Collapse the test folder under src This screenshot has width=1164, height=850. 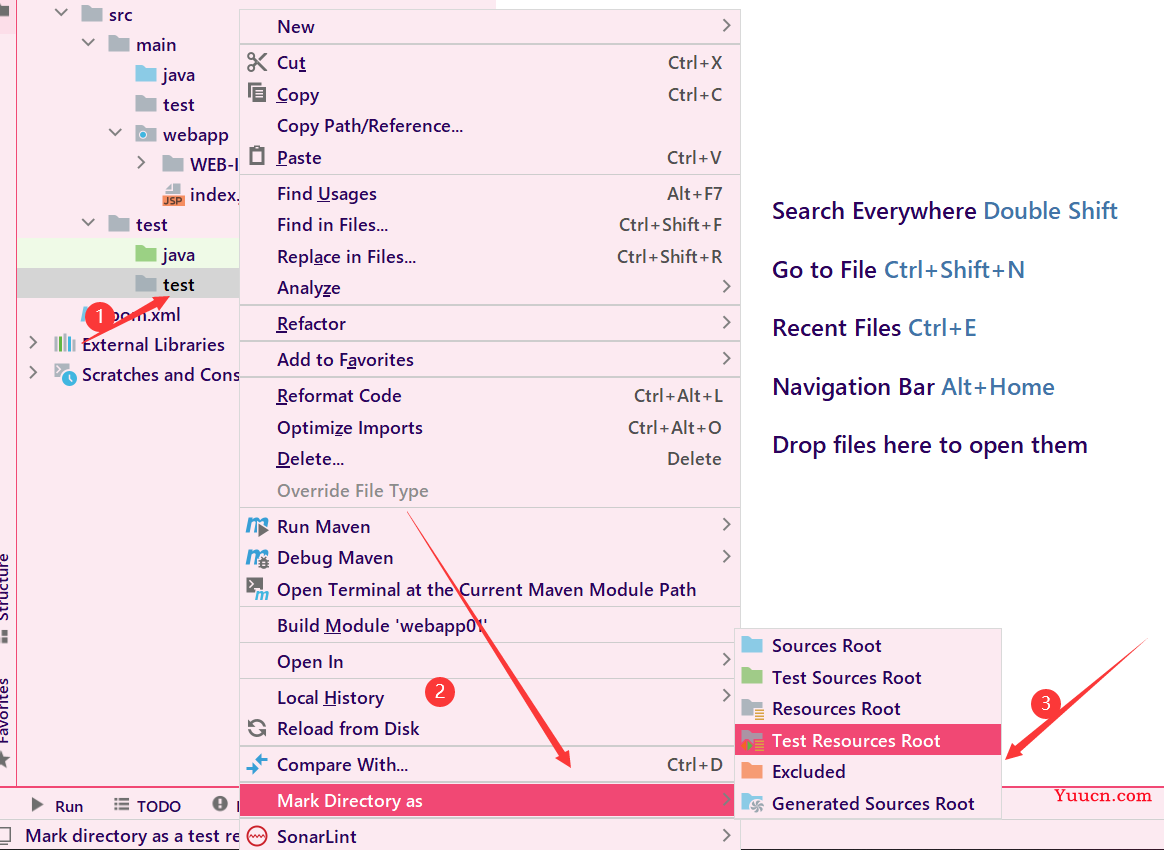[x=88, y=222]
